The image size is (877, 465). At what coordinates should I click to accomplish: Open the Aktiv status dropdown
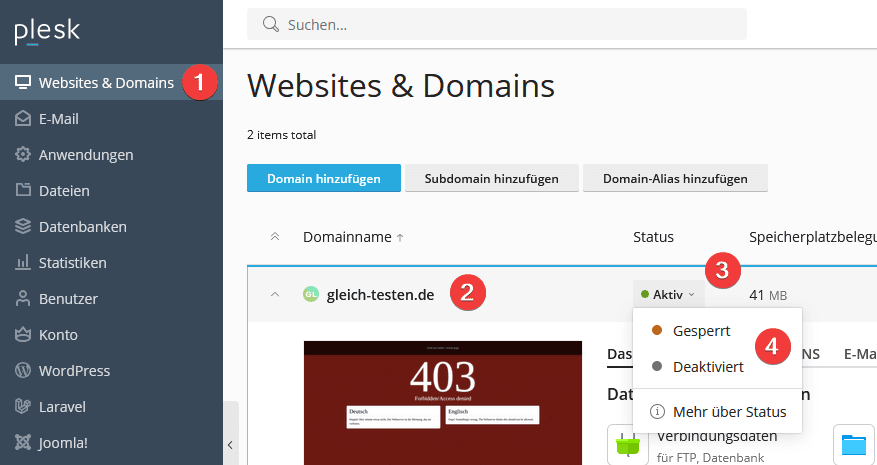click(x=667, y=295)
